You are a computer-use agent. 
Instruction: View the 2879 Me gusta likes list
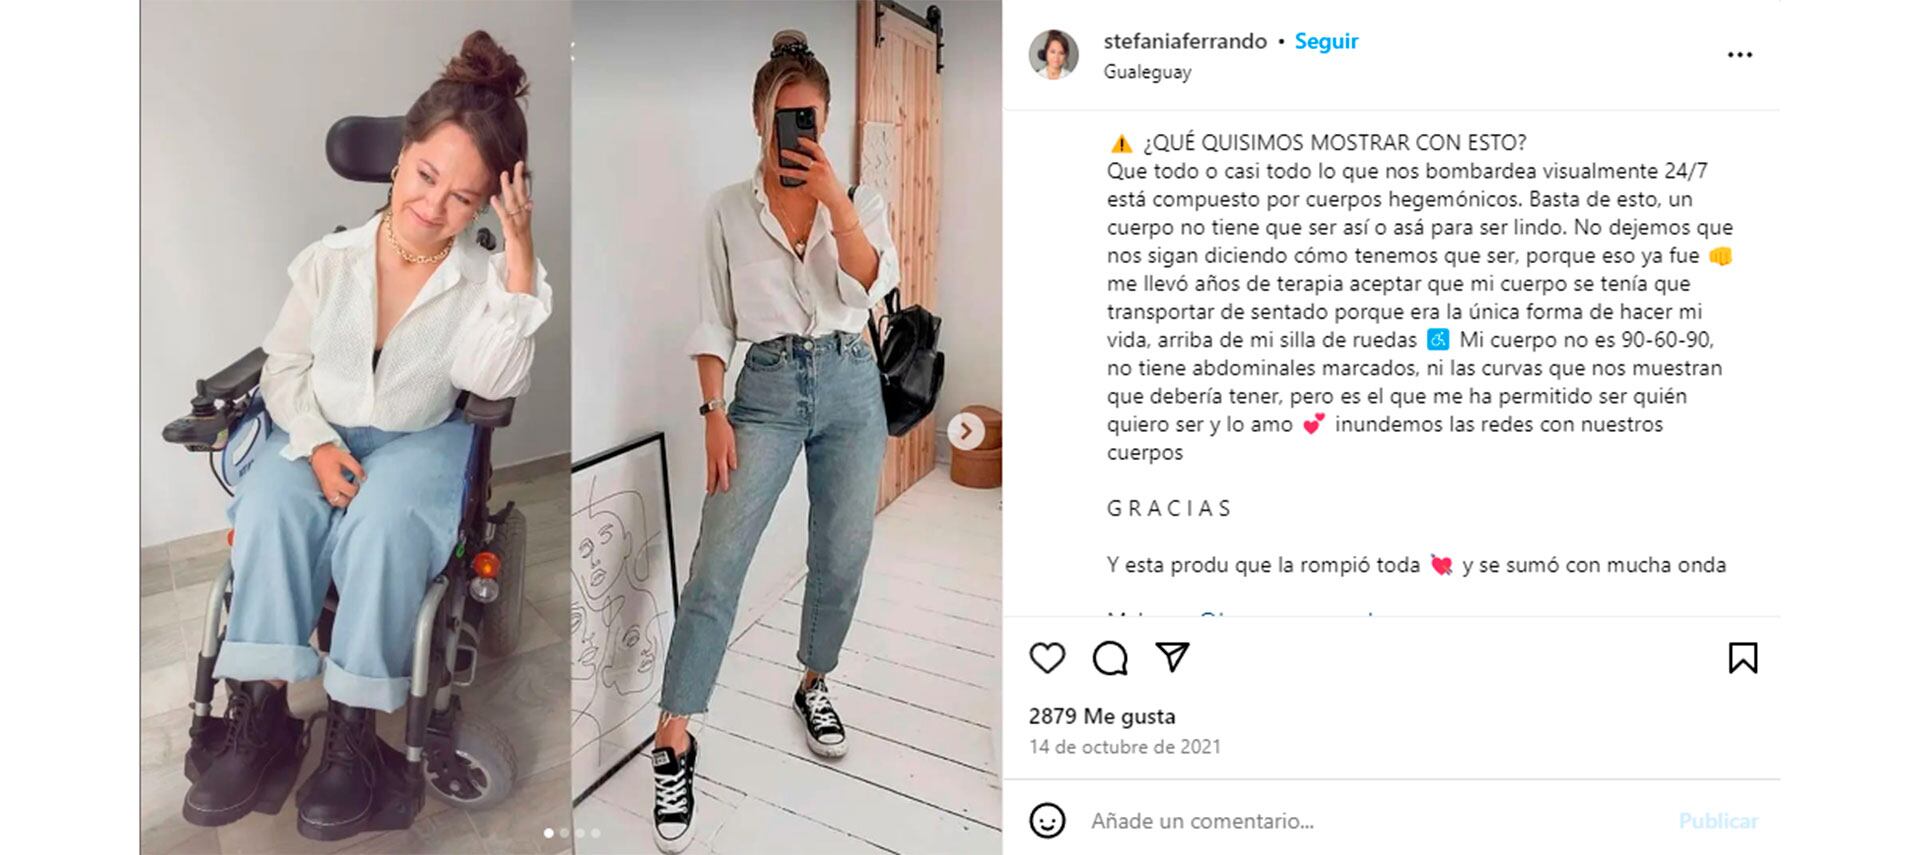click(x=1102, y=716)
